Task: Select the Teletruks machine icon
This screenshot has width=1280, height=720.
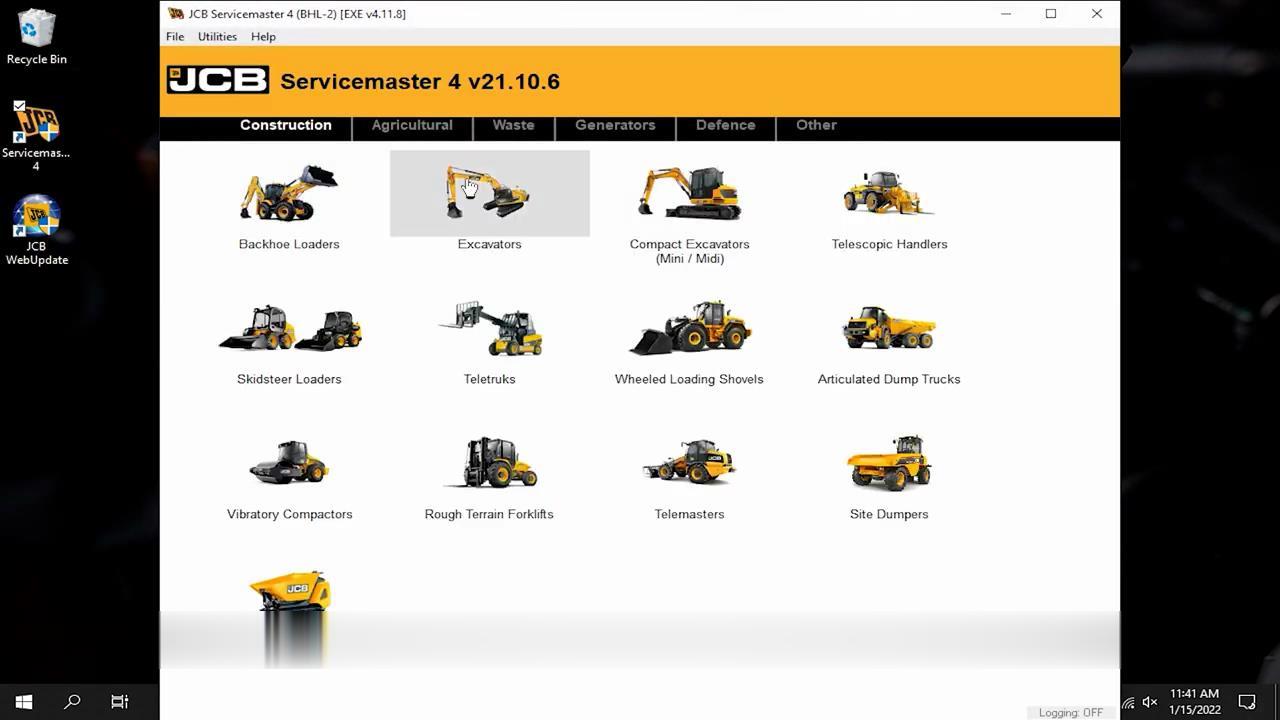Action: pos(489,328)
